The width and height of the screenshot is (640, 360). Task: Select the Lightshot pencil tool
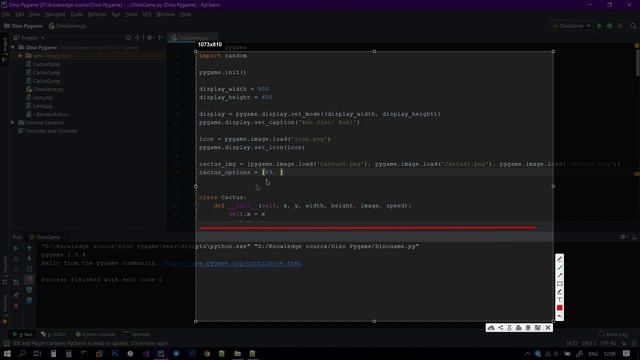[560, 259]
